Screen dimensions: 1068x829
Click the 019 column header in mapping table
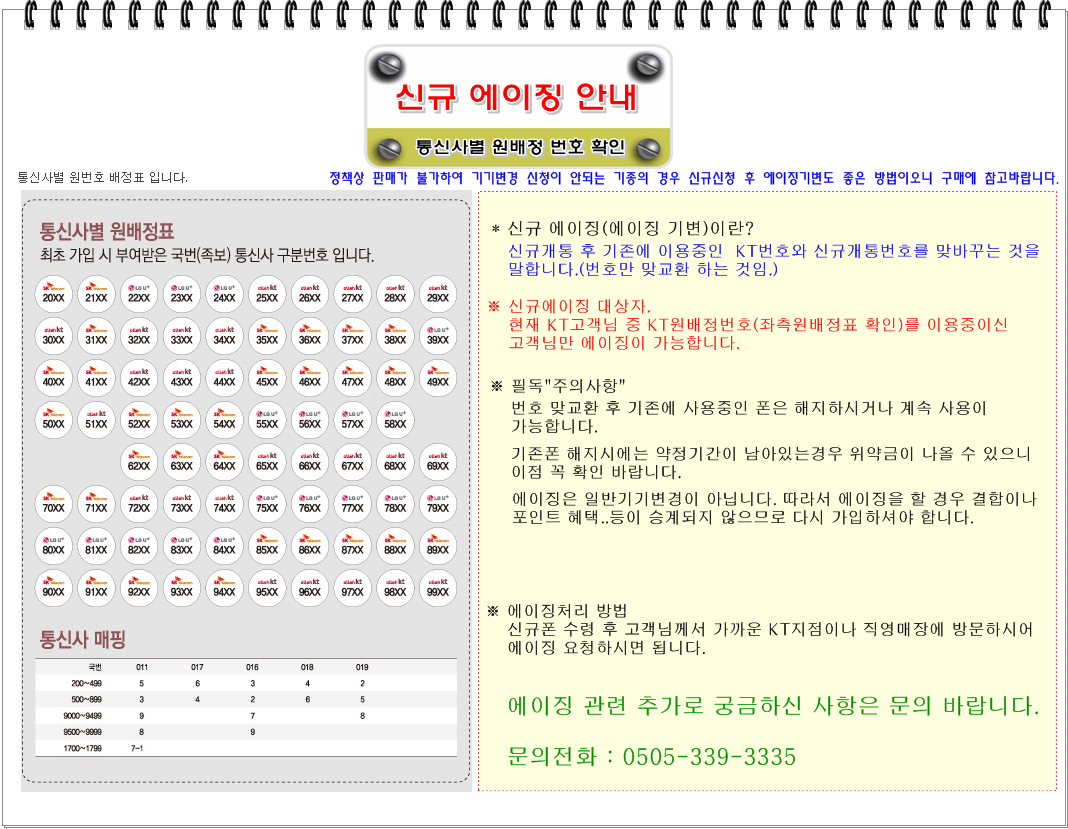[x=362, y=666]
